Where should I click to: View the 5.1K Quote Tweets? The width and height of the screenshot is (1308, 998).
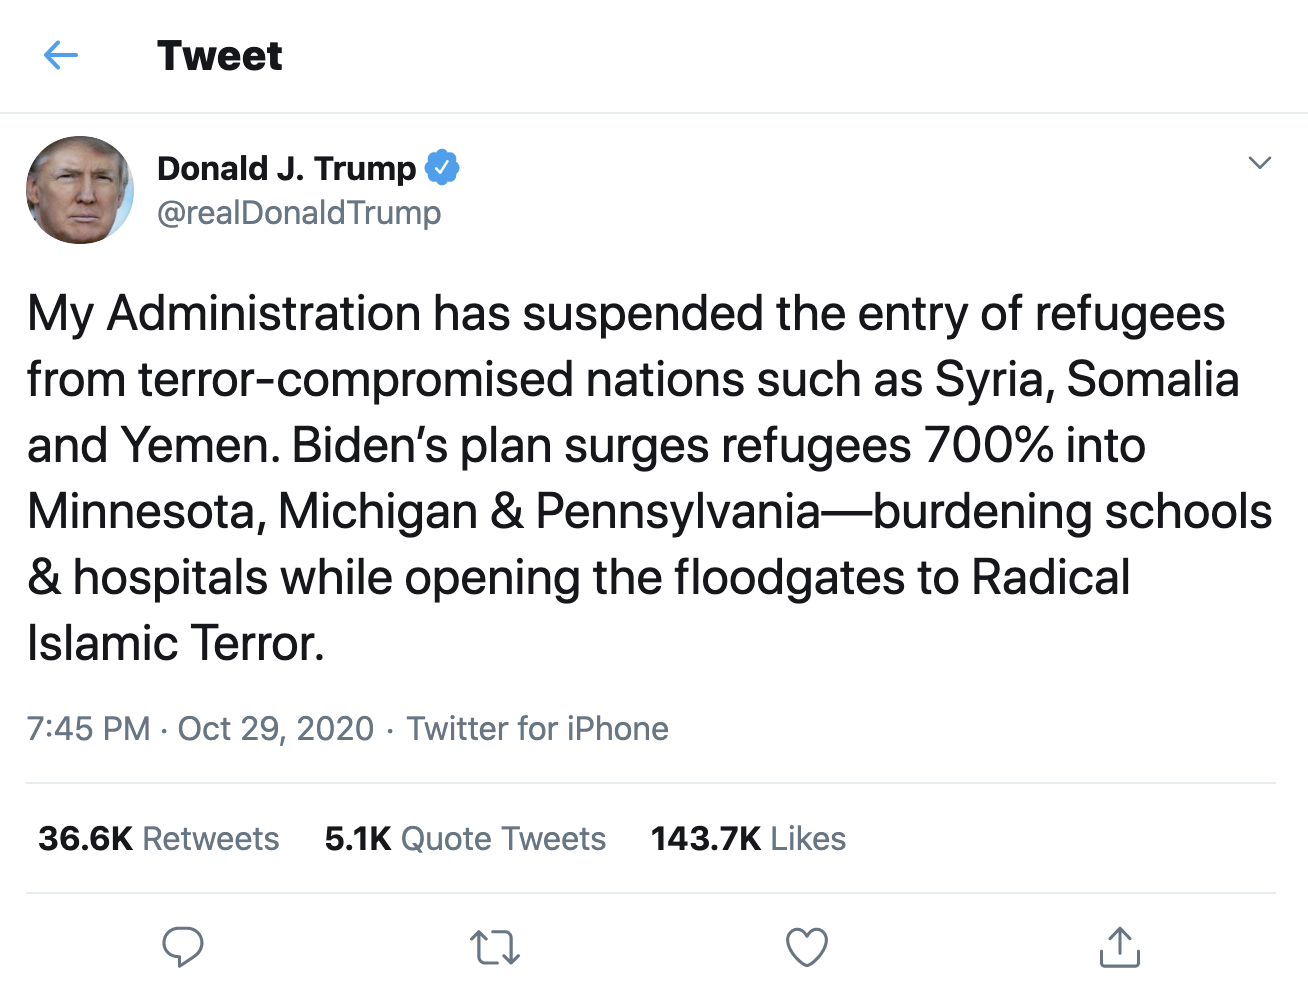[x=464, y=839]
